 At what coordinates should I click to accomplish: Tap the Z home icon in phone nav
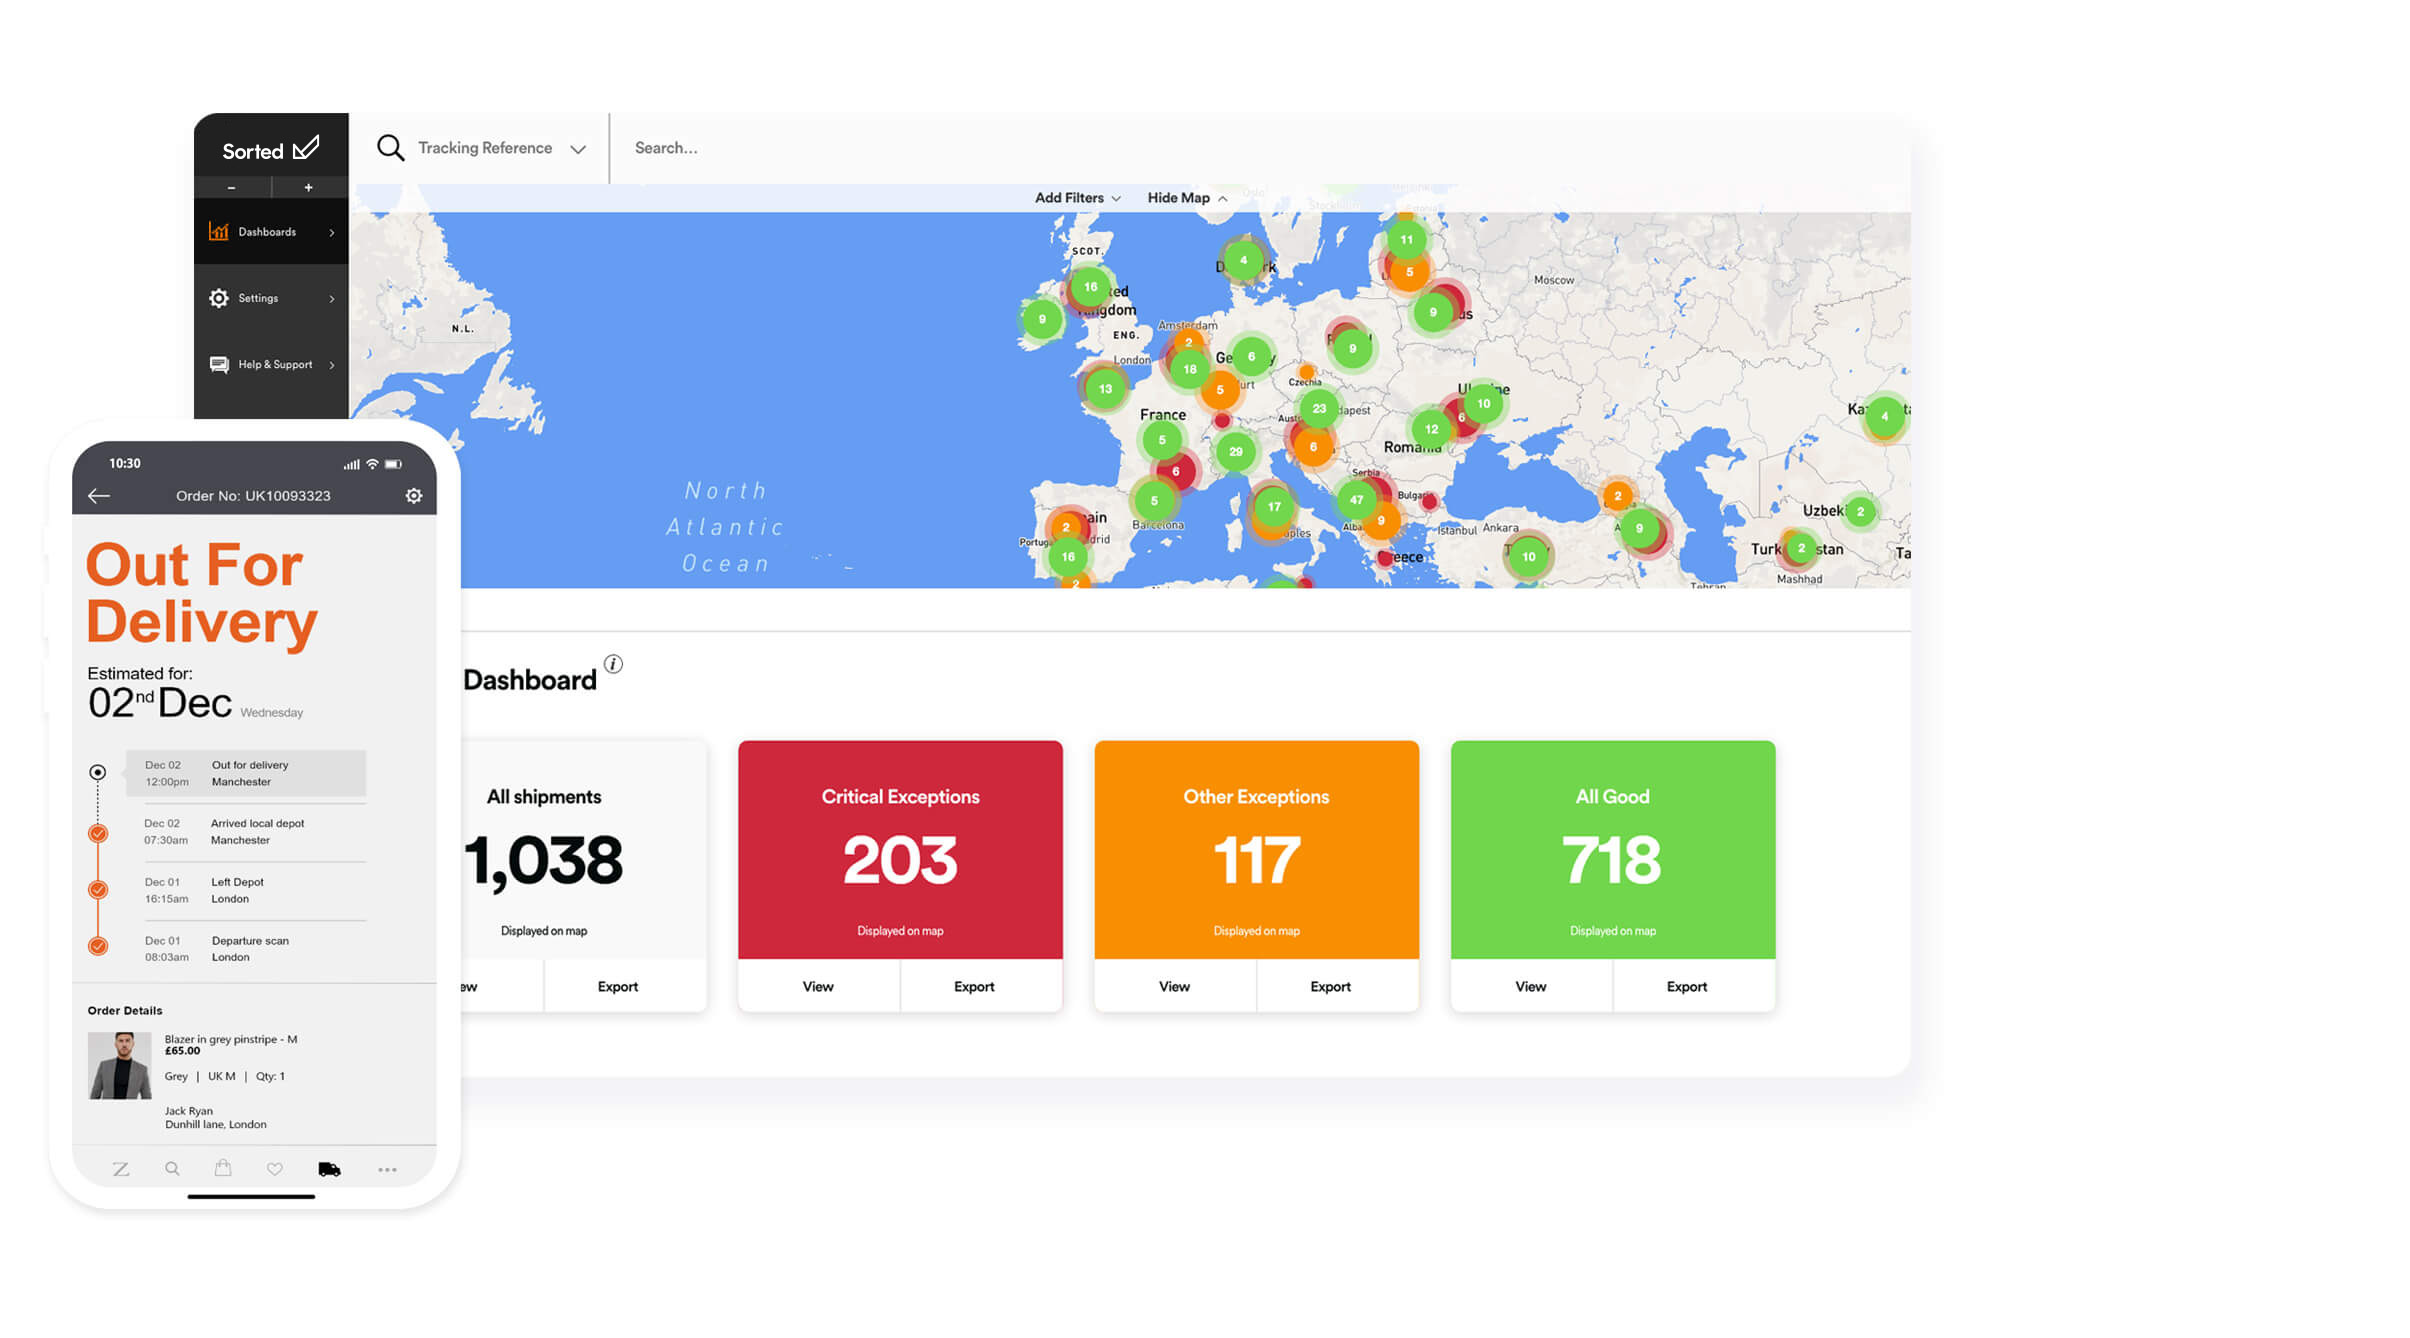[121, 1169]
